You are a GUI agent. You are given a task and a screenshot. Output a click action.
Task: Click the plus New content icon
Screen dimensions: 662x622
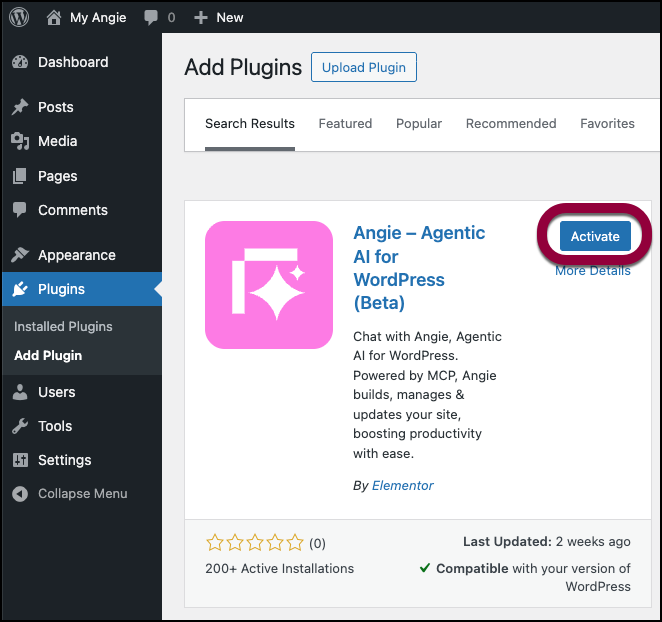pos(200,17)
